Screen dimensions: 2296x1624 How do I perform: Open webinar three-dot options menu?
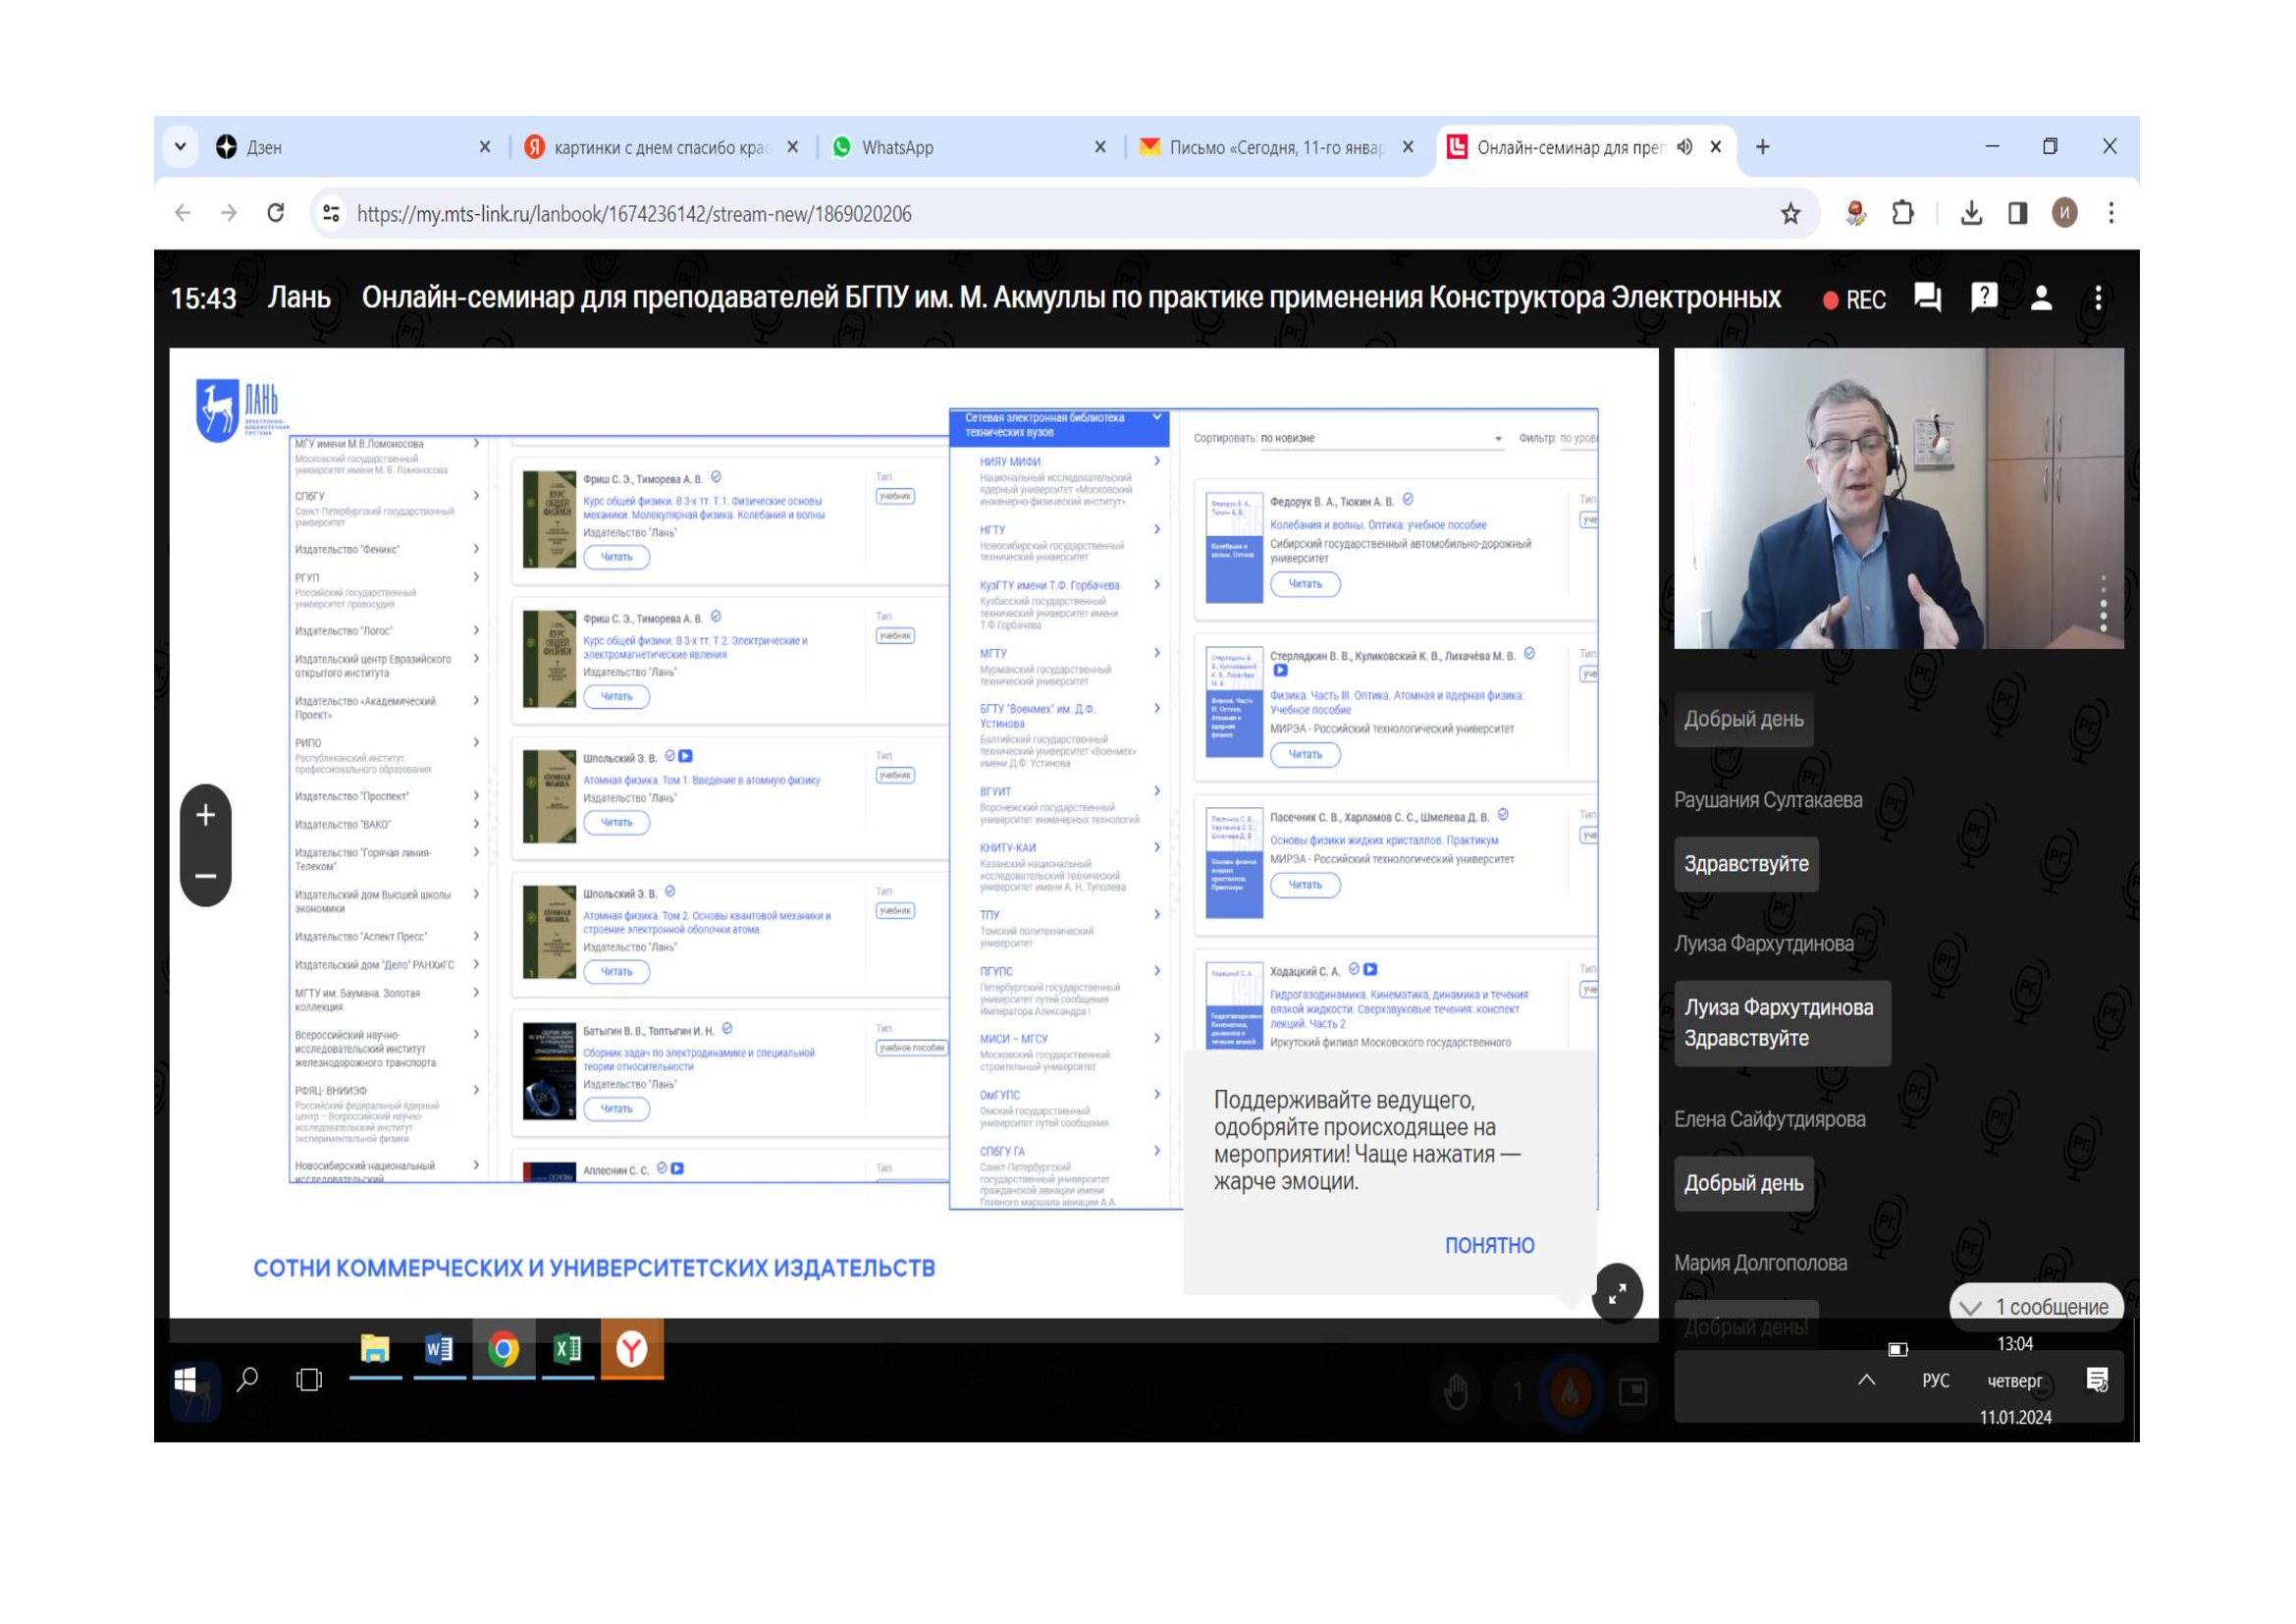(2098, 298)
